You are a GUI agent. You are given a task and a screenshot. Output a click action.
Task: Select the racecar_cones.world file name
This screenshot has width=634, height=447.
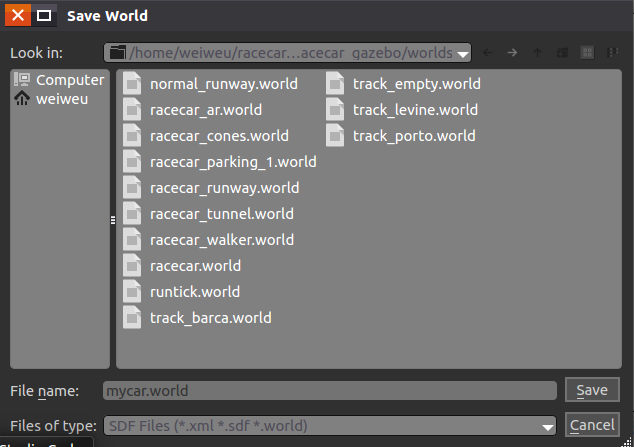click(219, 136)
